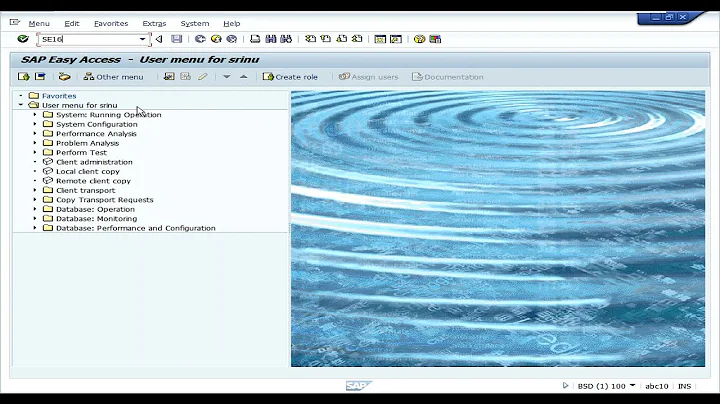The width and height of the screenshot is (720, 404).
Task: Click the Change Favorites pencil icon
Action: (202, 77)
